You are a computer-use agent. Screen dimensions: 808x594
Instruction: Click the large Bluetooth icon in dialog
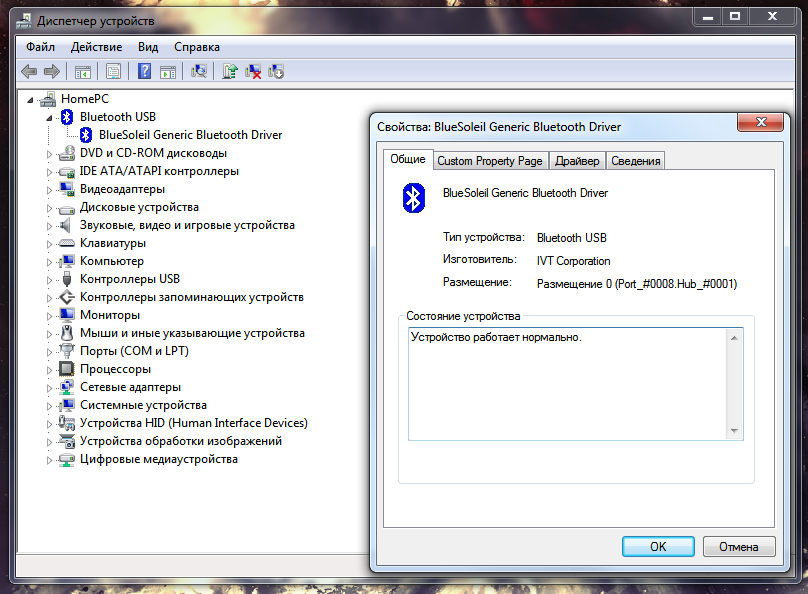[413, 198]
